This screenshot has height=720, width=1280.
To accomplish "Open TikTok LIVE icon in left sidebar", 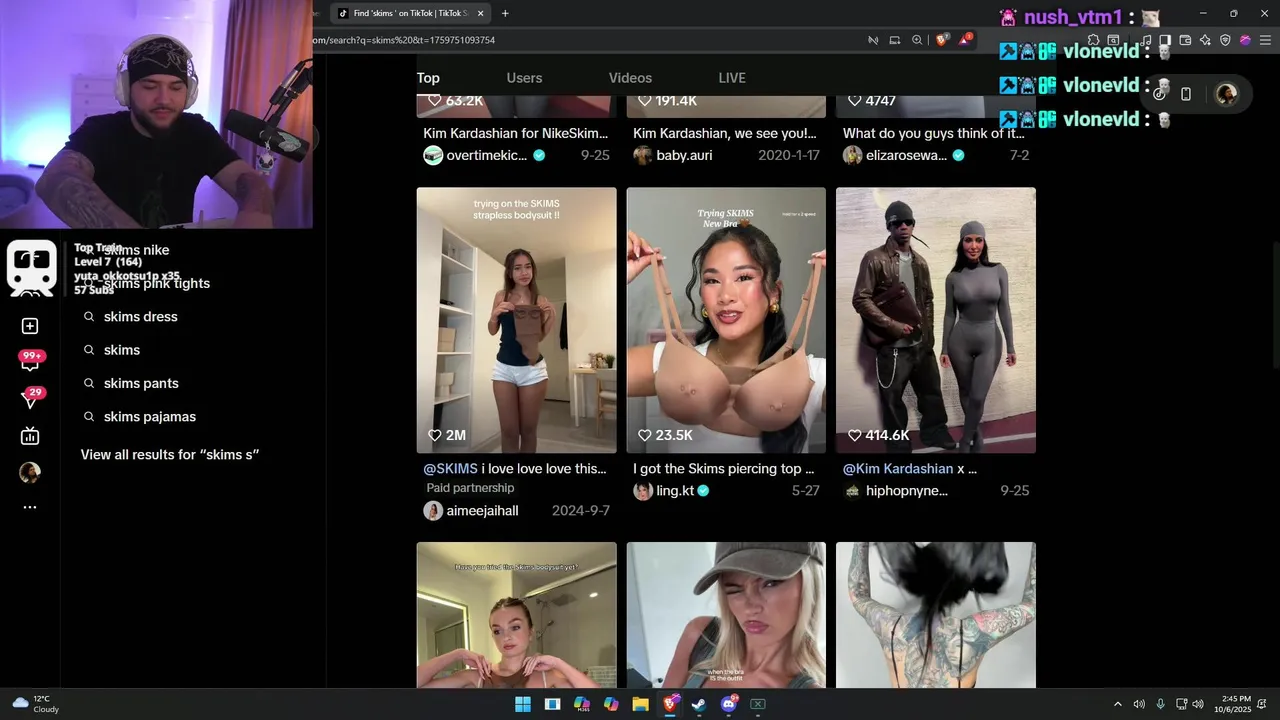I will pyautogui.click(x=30, y=435).
